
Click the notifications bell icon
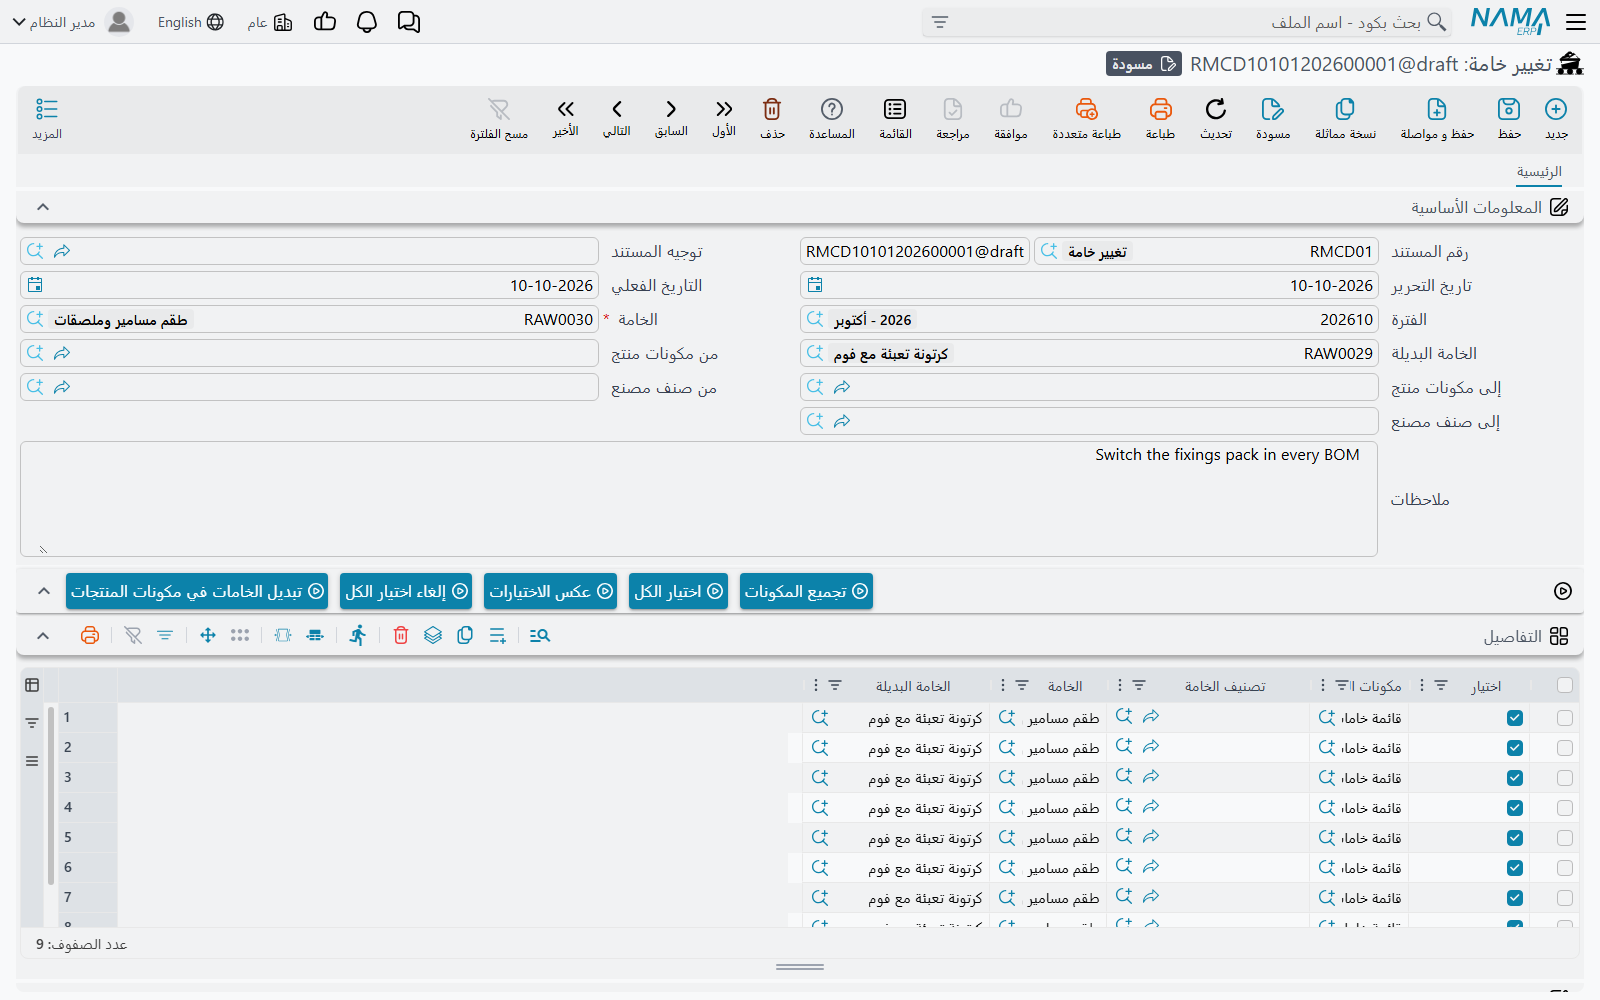click(x=367, y=22)
